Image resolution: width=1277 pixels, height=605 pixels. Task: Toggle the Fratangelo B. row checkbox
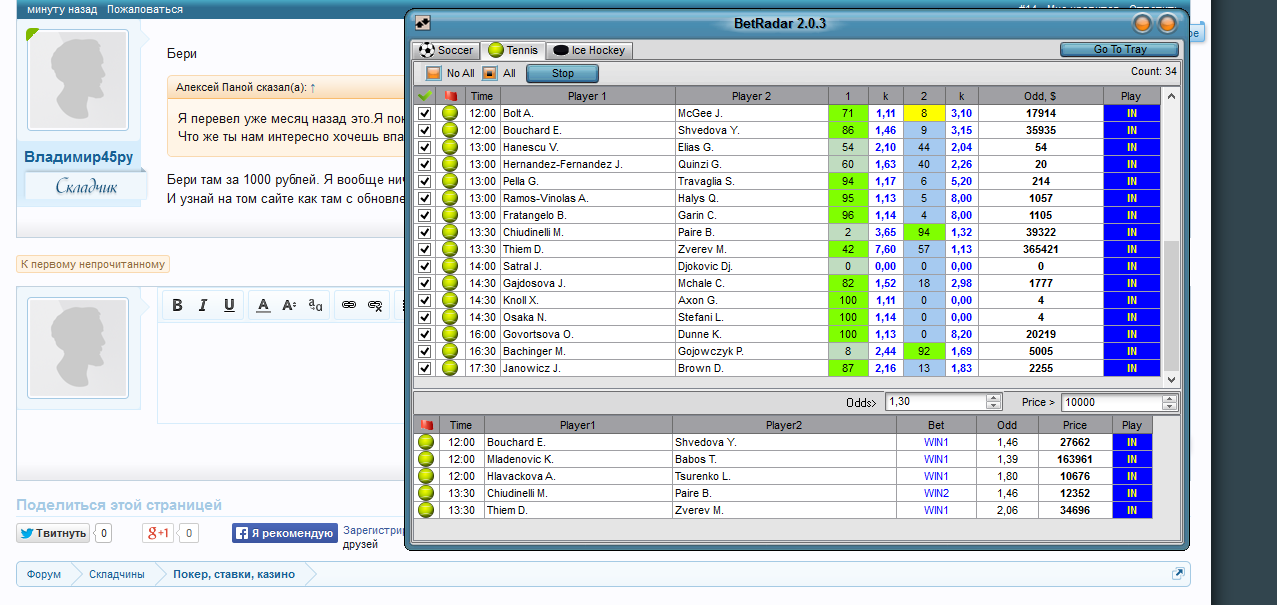(425, 216)
